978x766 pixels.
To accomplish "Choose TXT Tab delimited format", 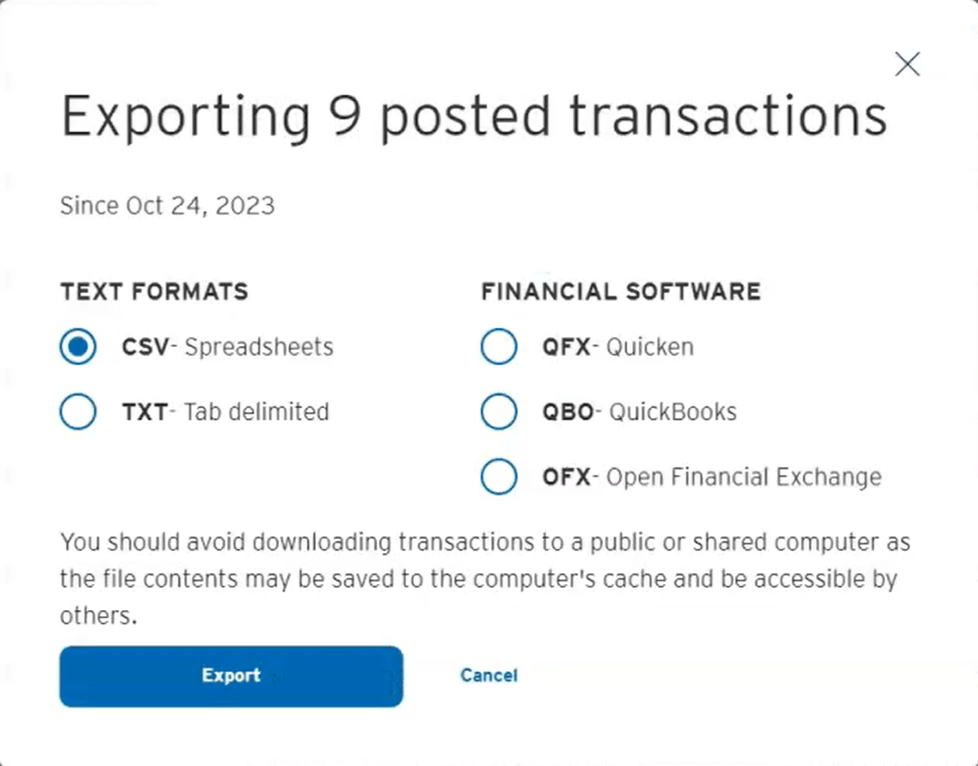I will tap(77, 411).
